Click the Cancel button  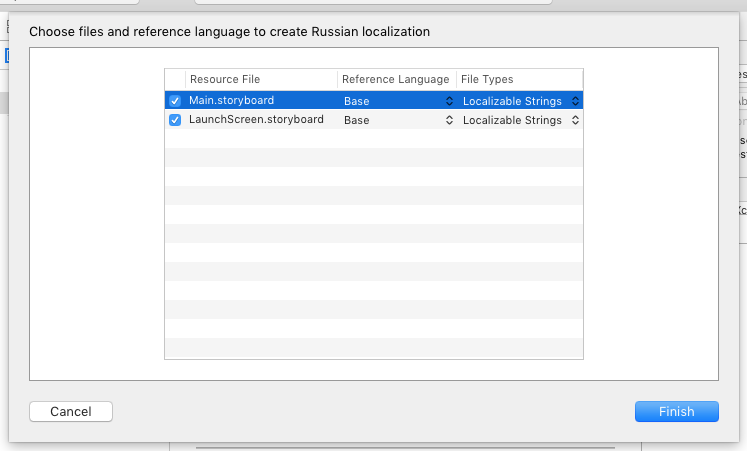[x=71, y=411]
